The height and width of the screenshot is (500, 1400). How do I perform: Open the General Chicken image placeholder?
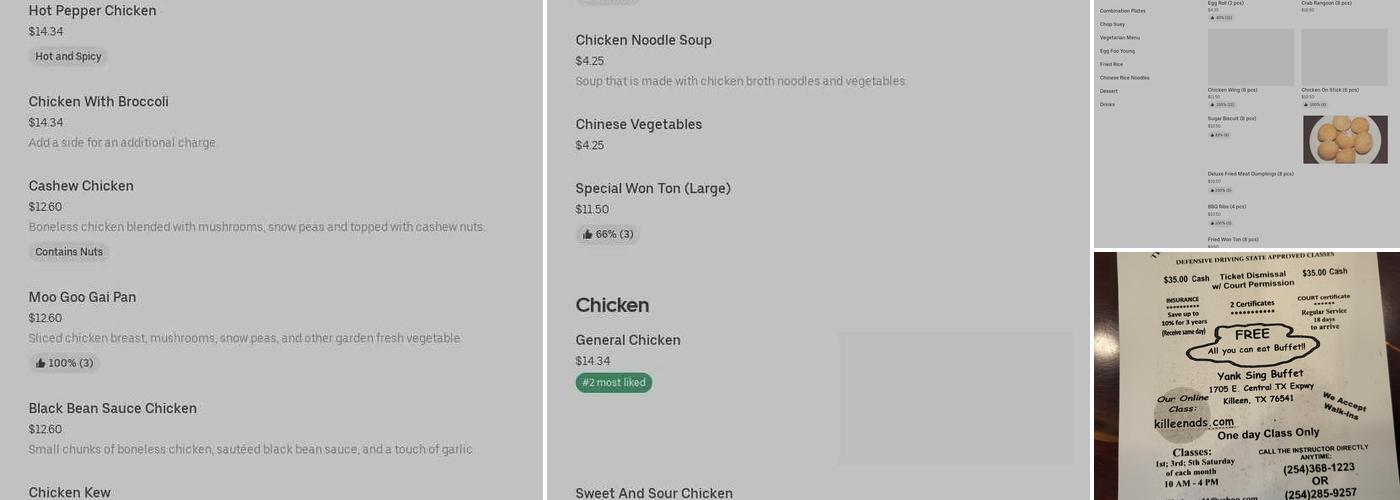coord(955,398)
